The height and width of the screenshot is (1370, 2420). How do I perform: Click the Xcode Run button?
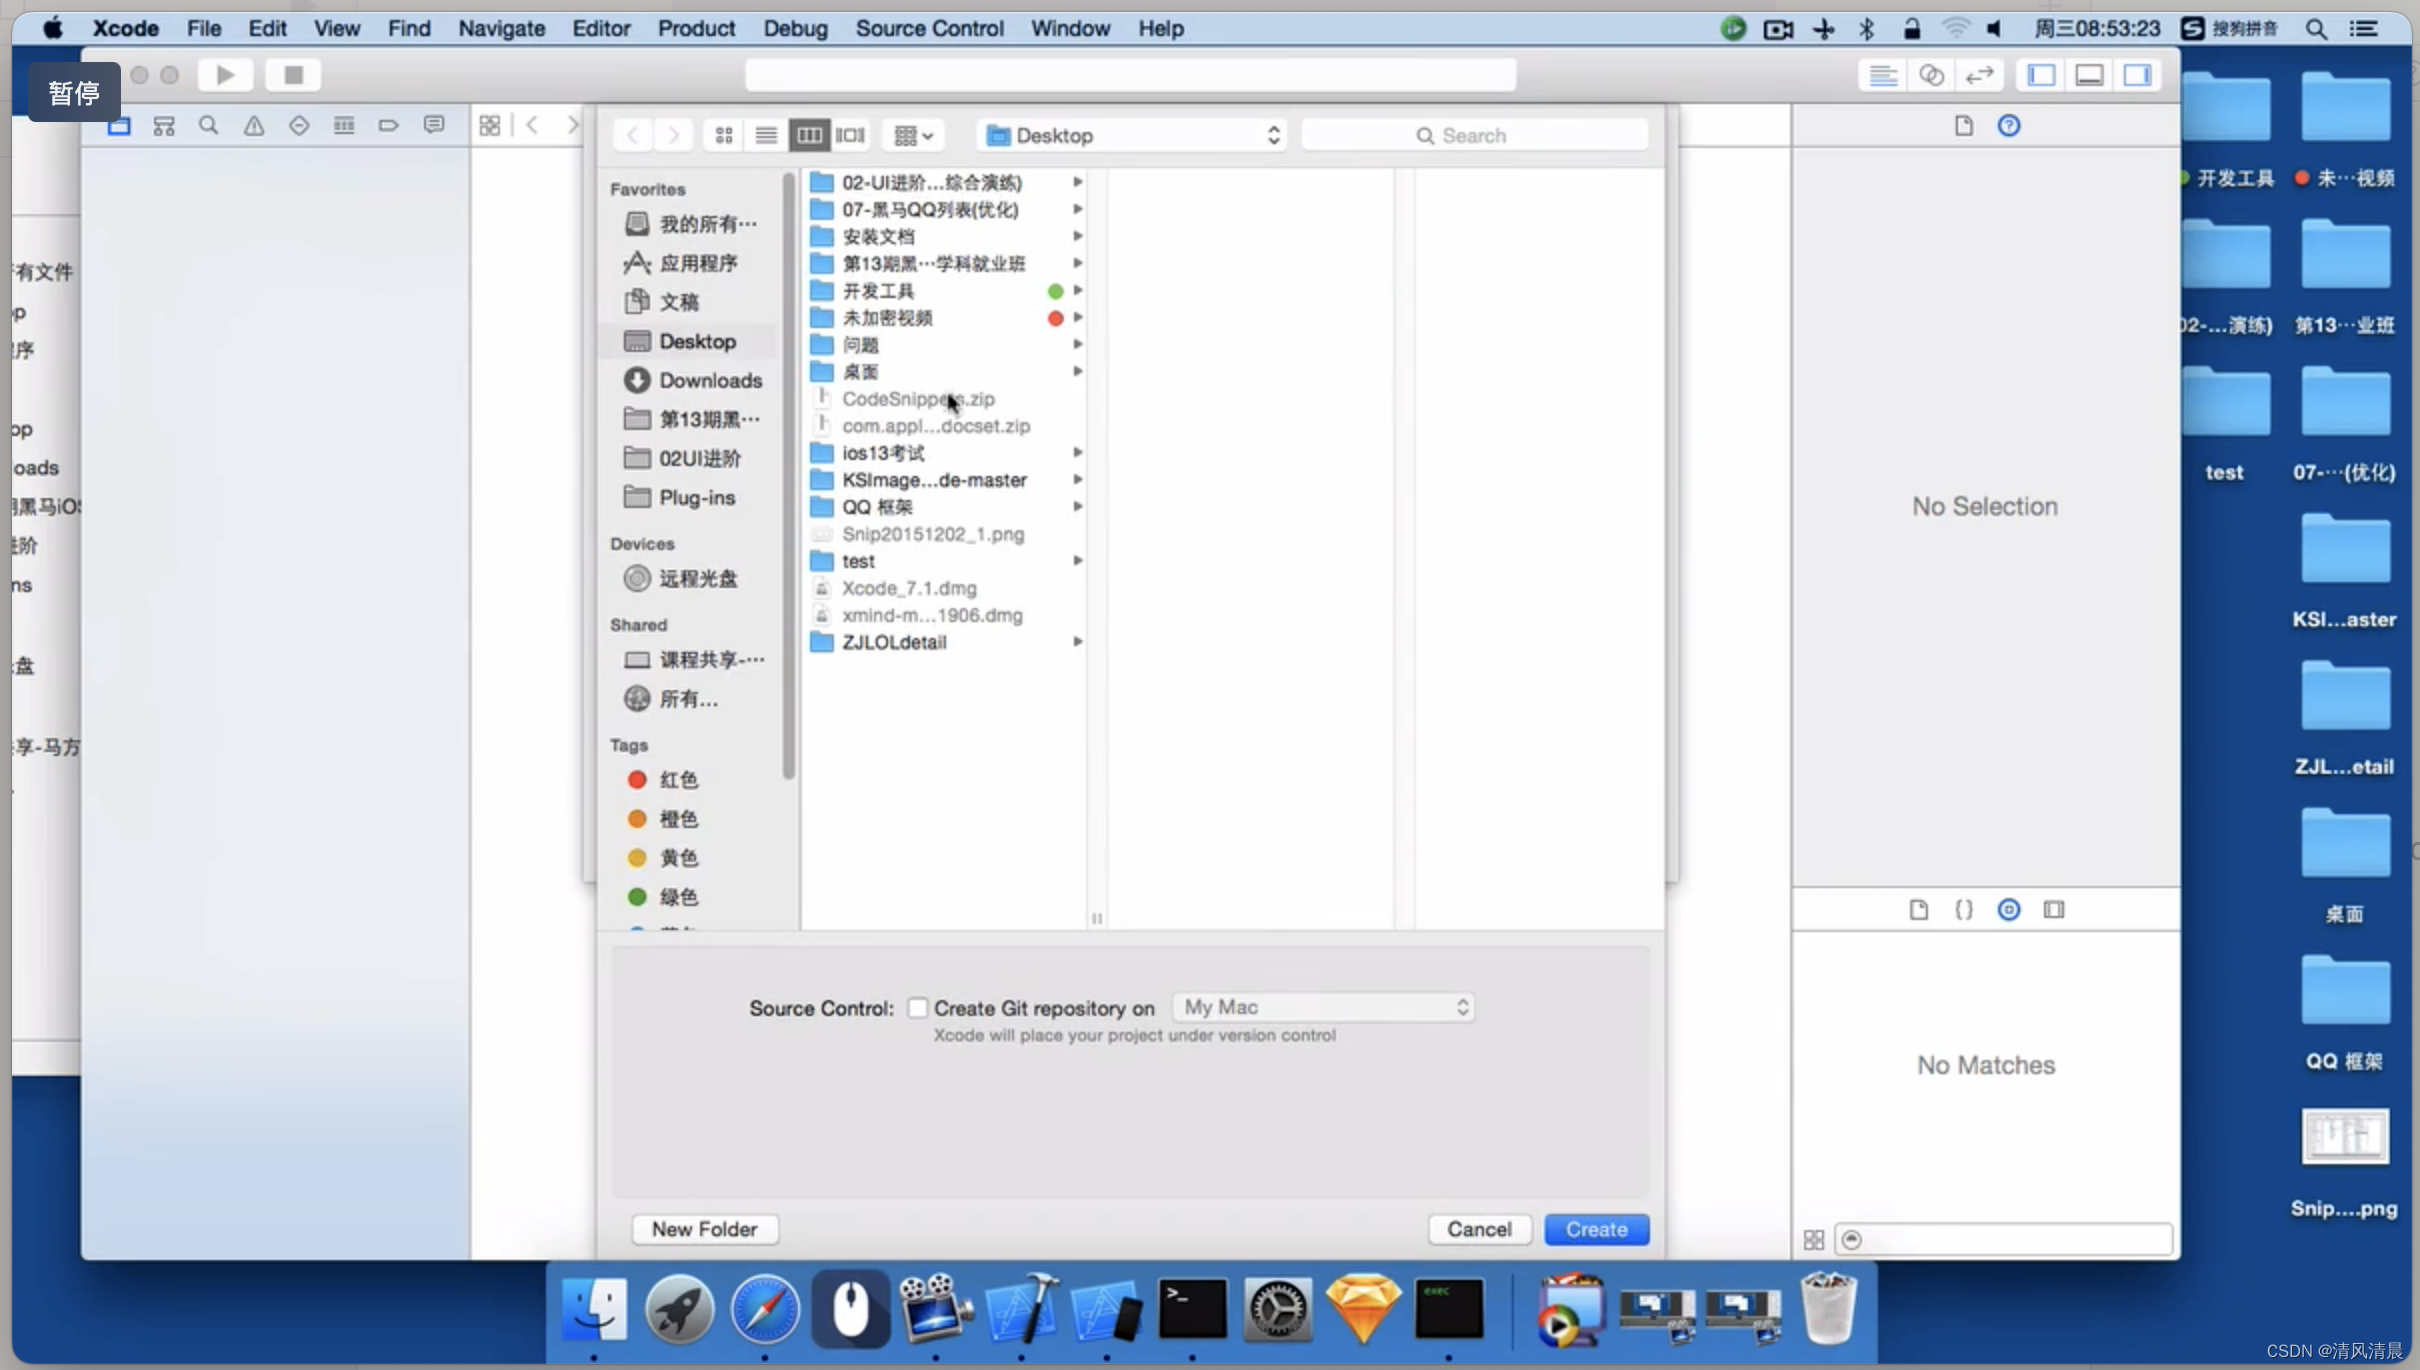[x=226, y=75]
